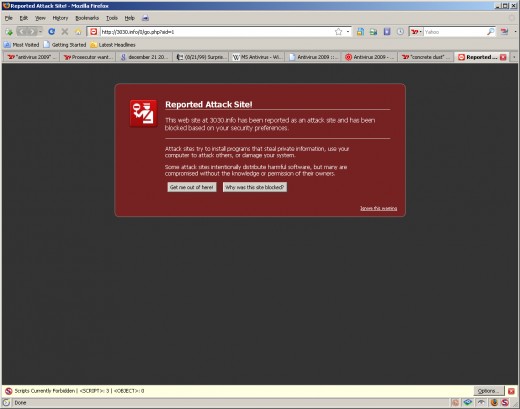Viewport: 520px width, 409px height.
Task: Switch to the Prosecutor want... tab
Action: point(88,57)
